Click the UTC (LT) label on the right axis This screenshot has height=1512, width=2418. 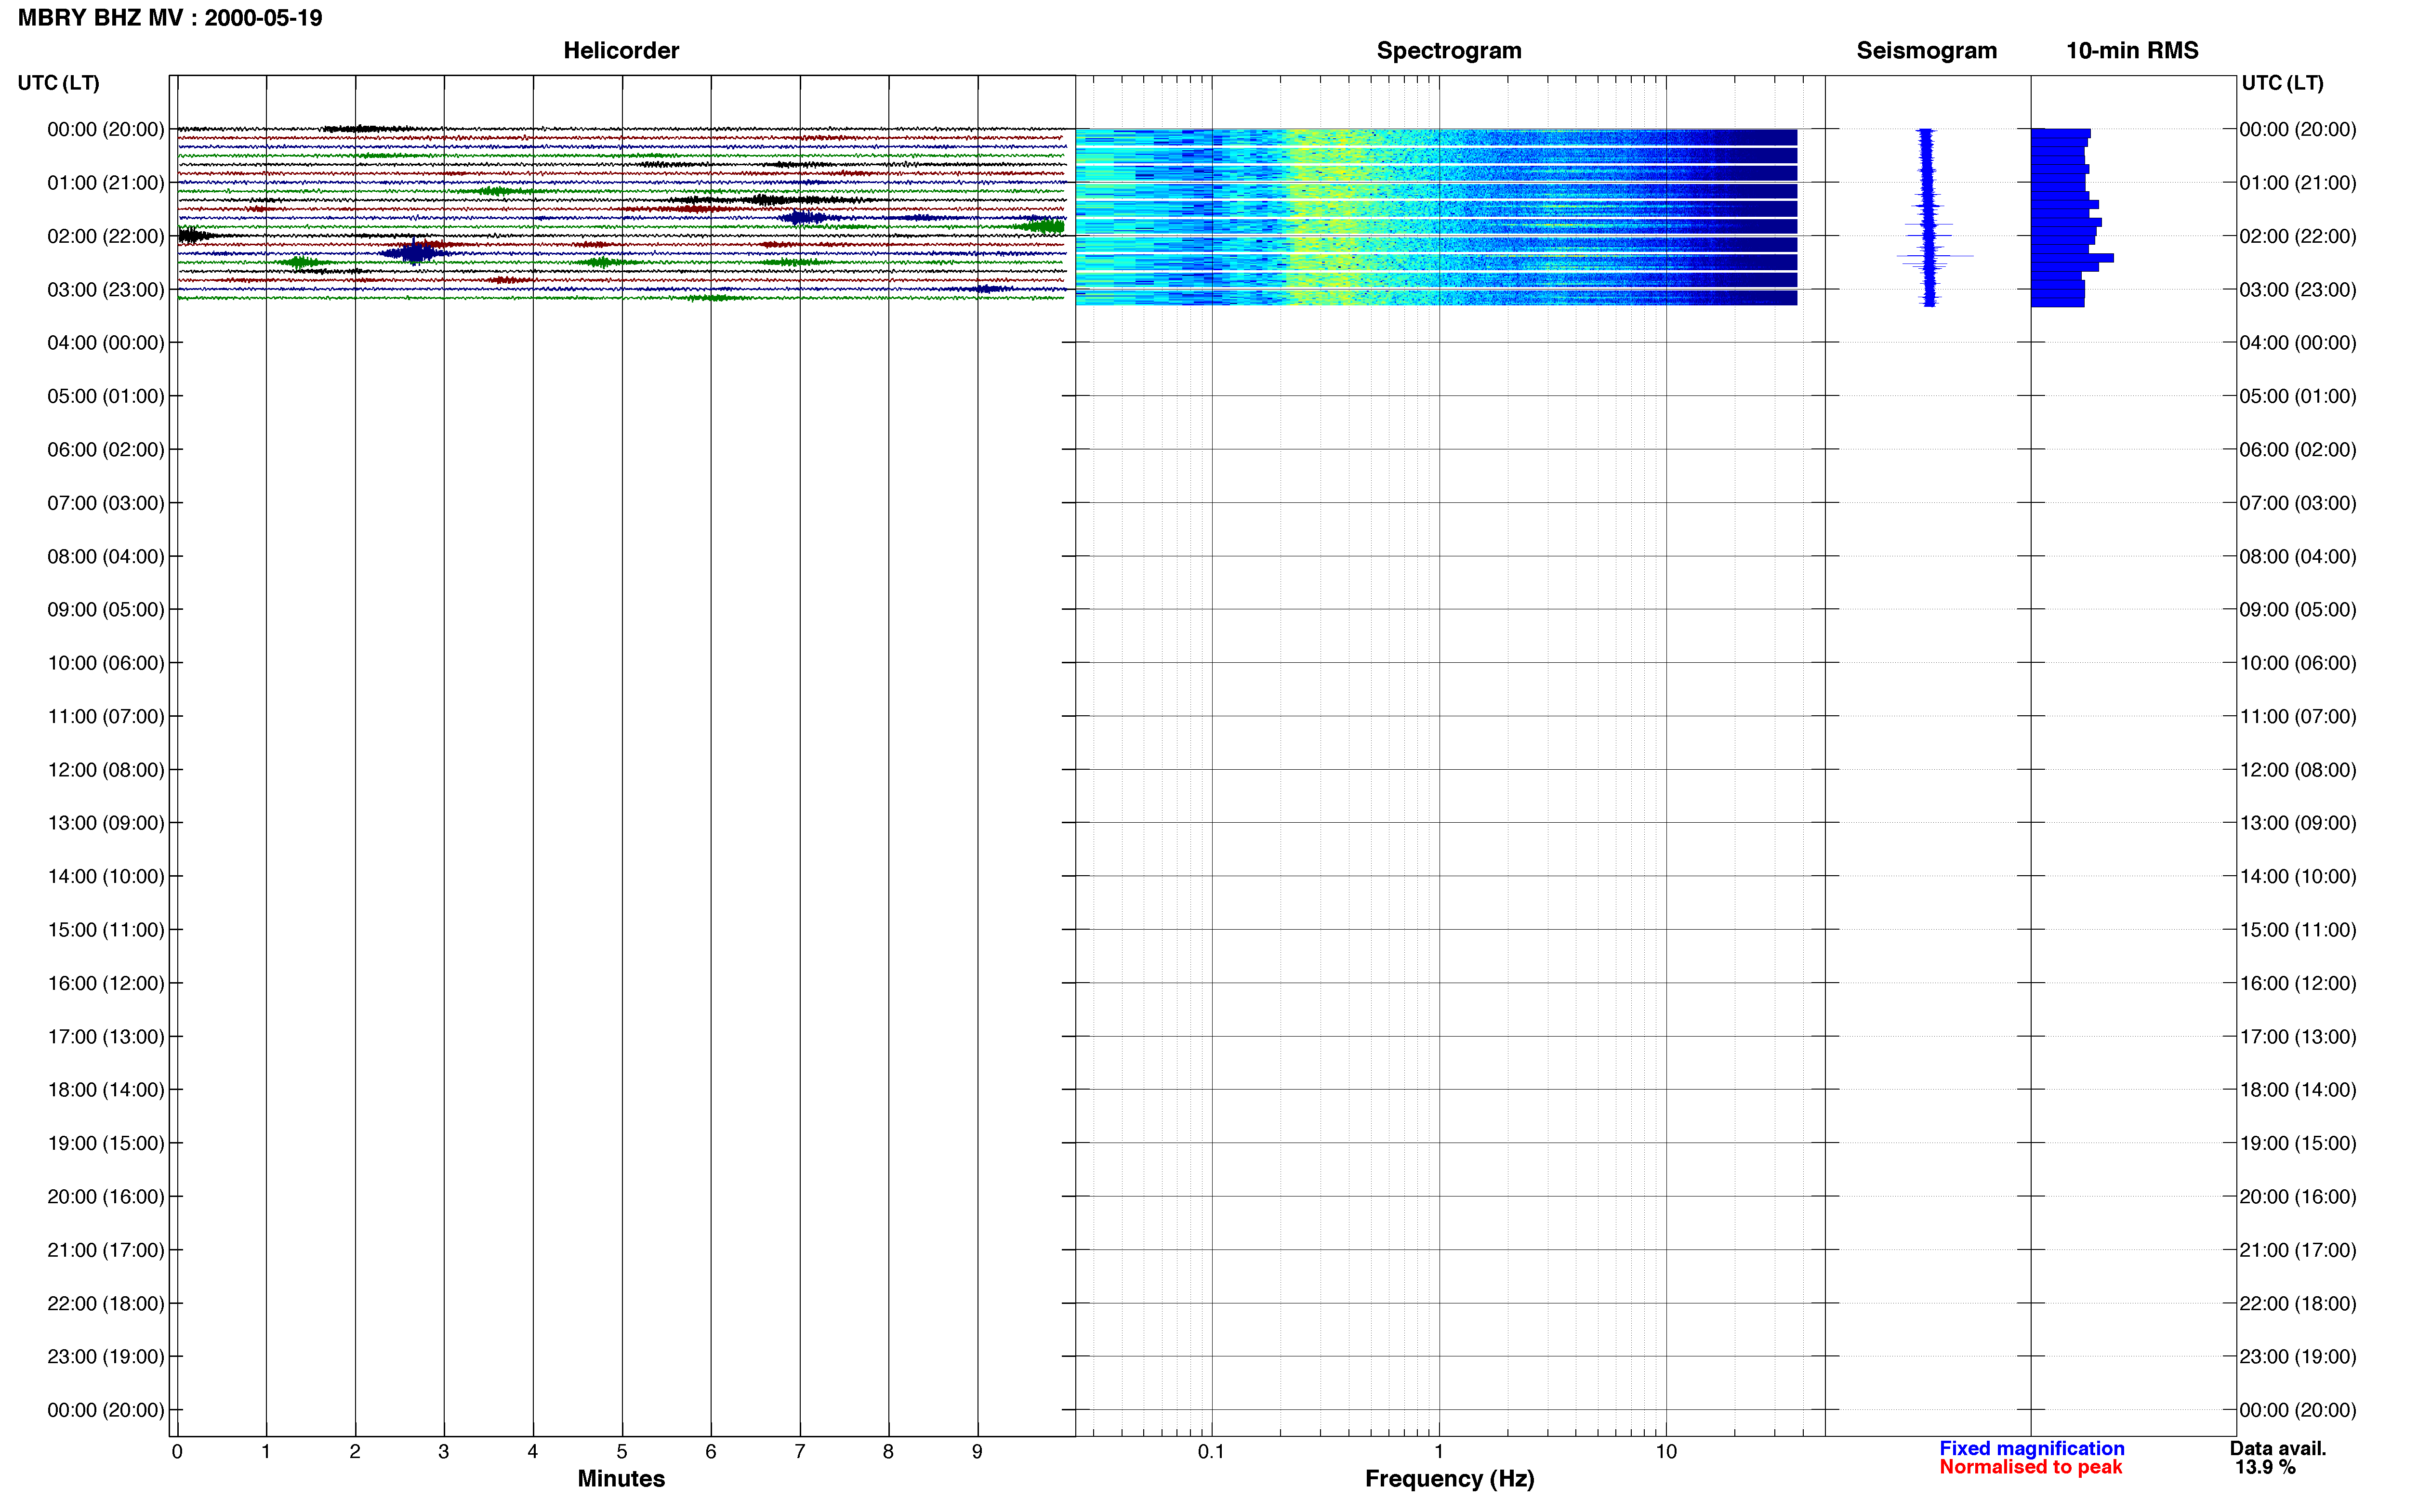tap(2282, 83)
